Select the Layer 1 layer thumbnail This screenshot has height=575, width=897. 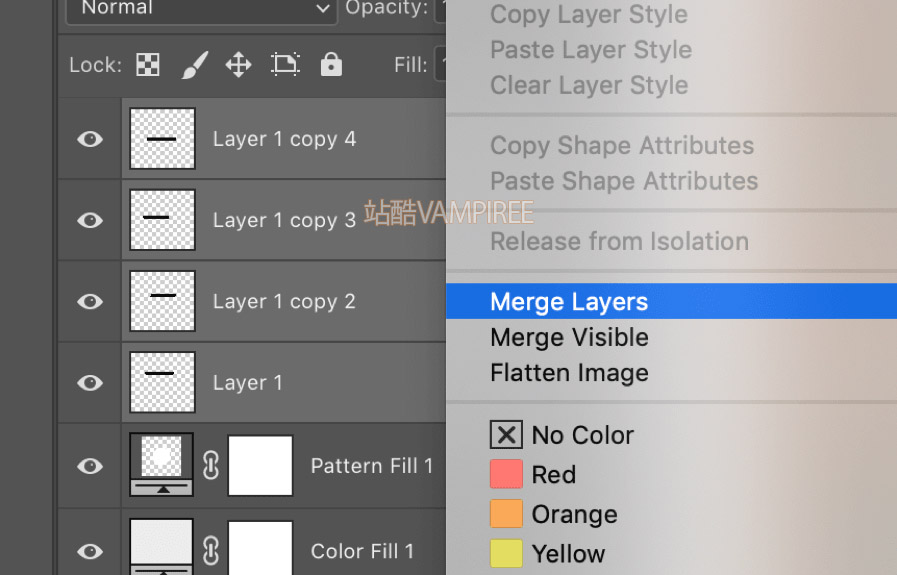tap(162, 382)
